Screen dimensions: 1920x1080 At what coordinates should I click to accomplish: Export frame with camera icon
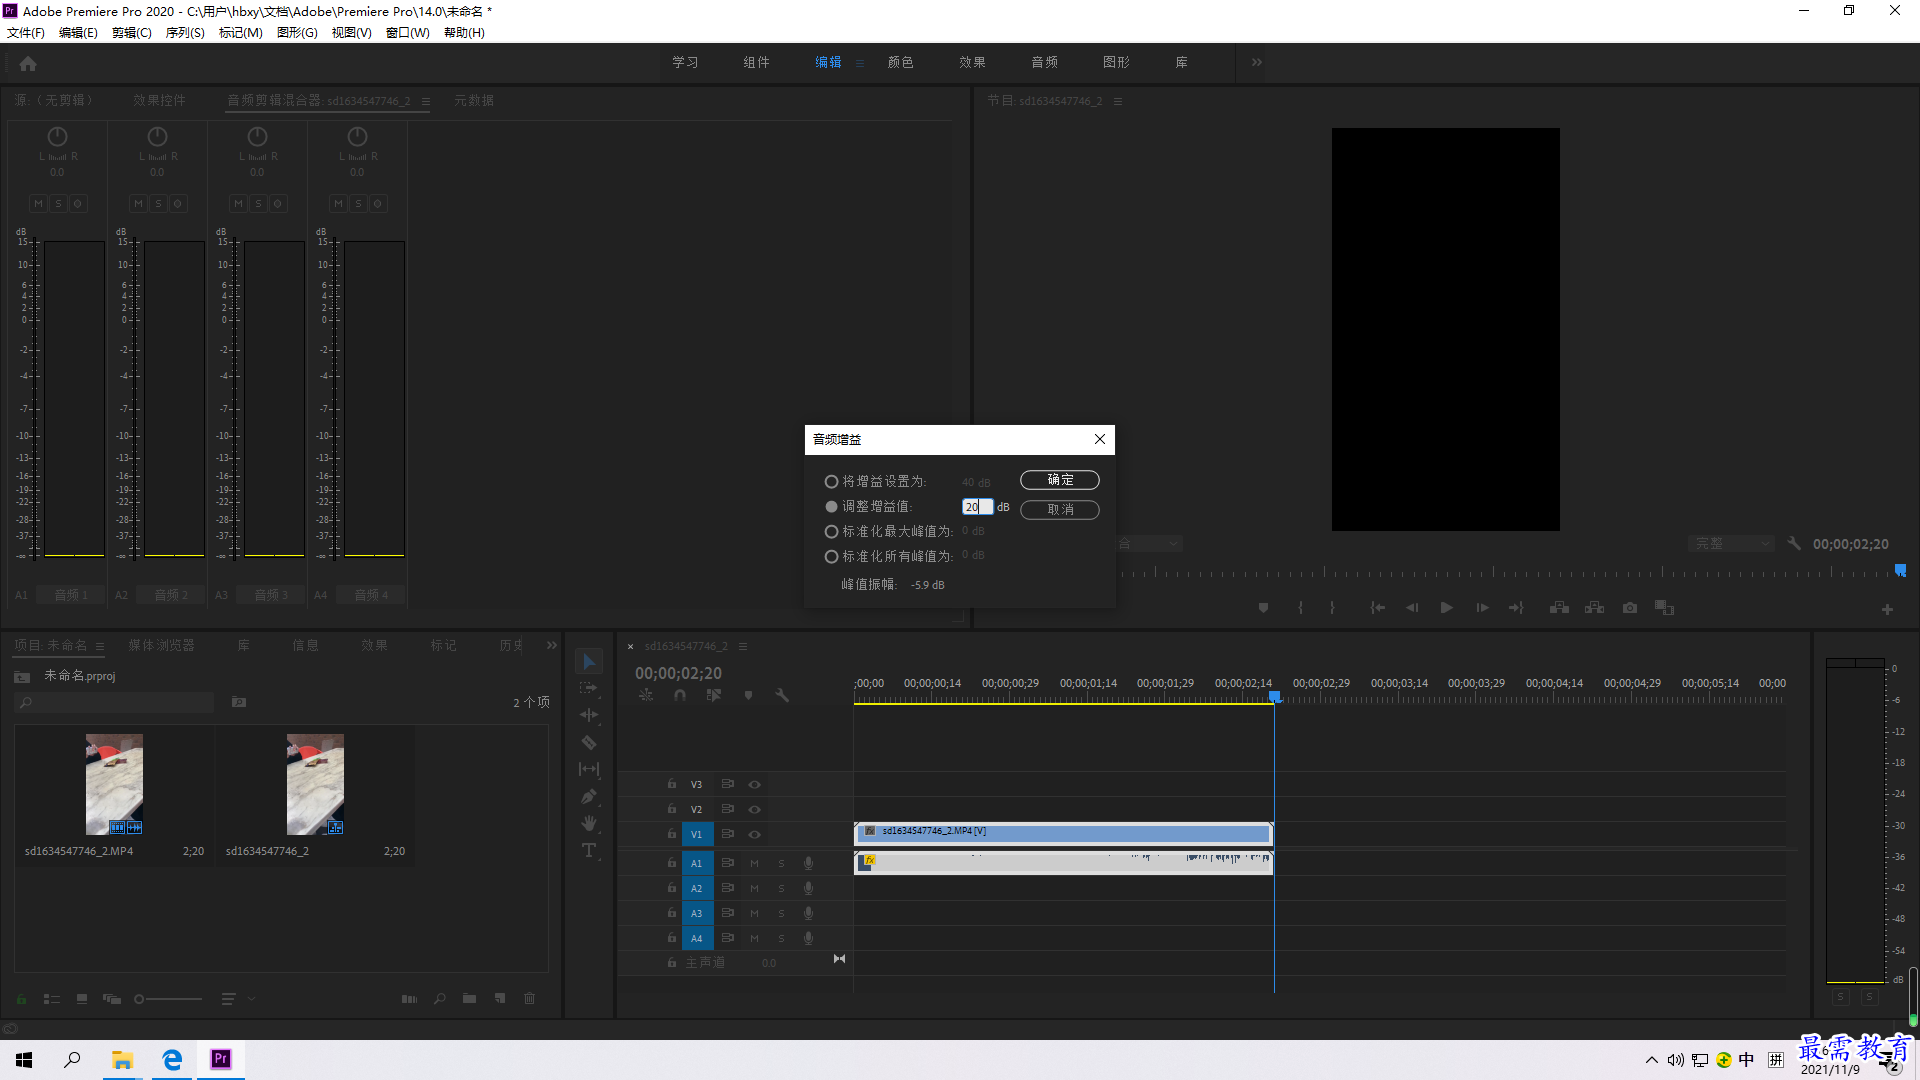[x=1630, y=608]
